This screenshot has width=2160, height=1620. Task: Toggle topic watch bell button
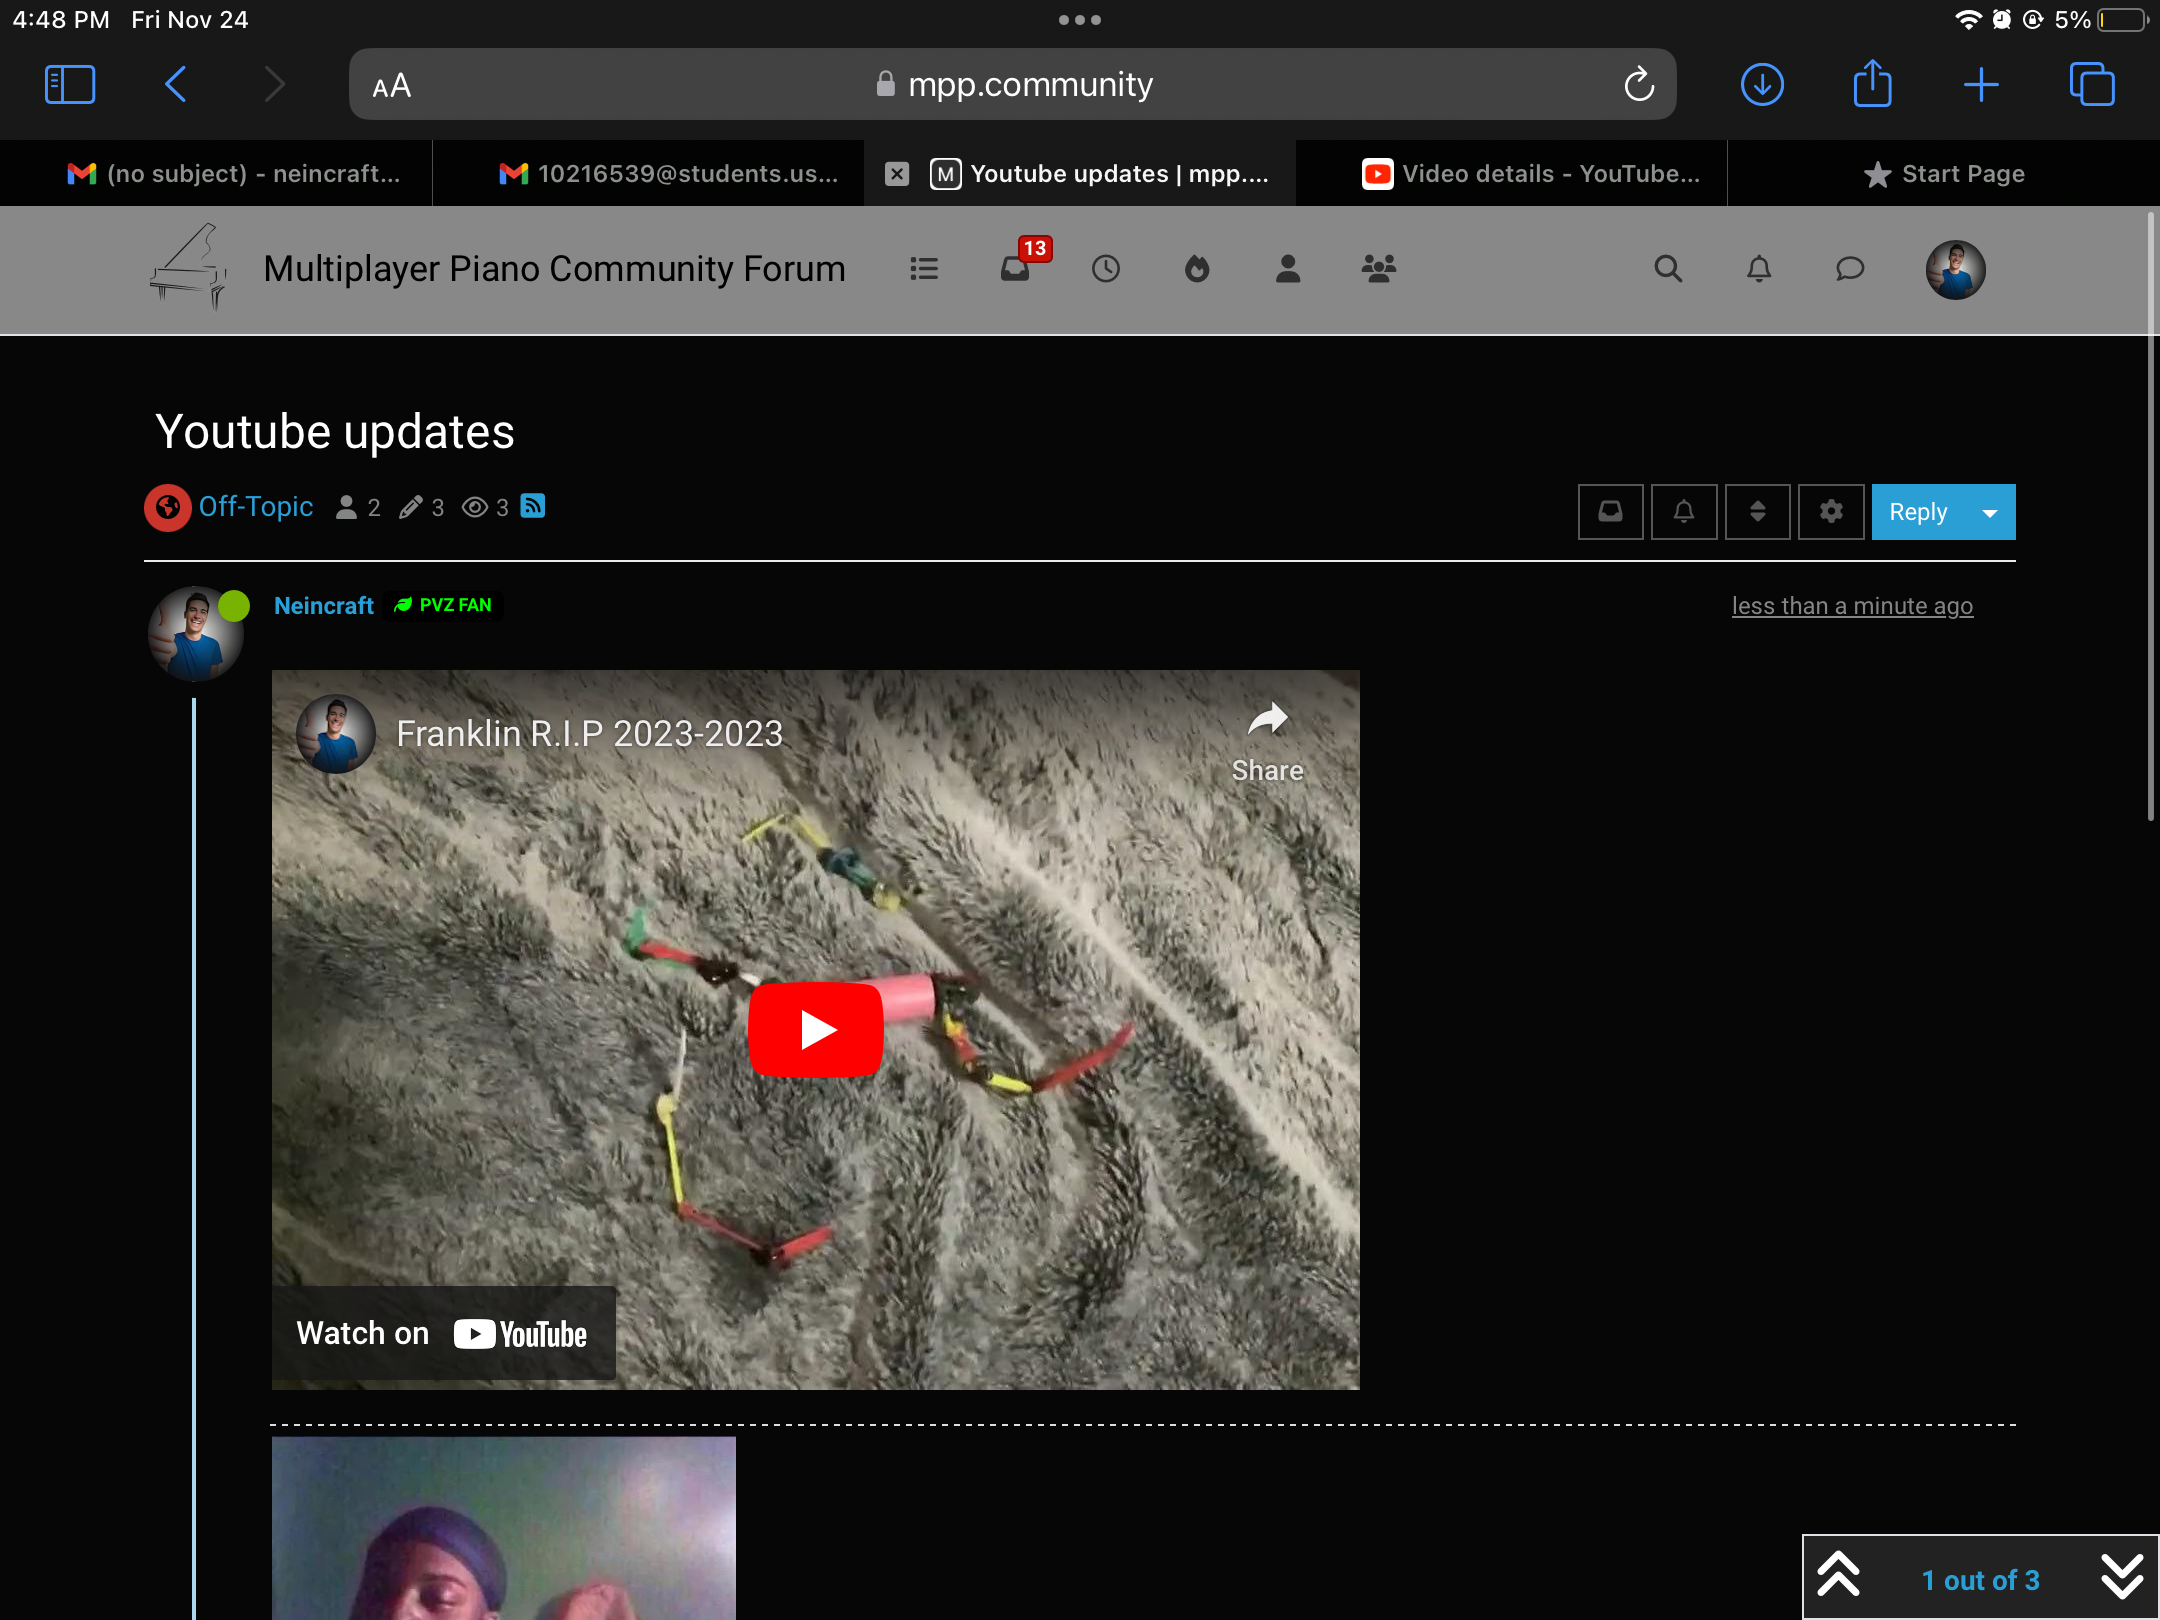1684,512
